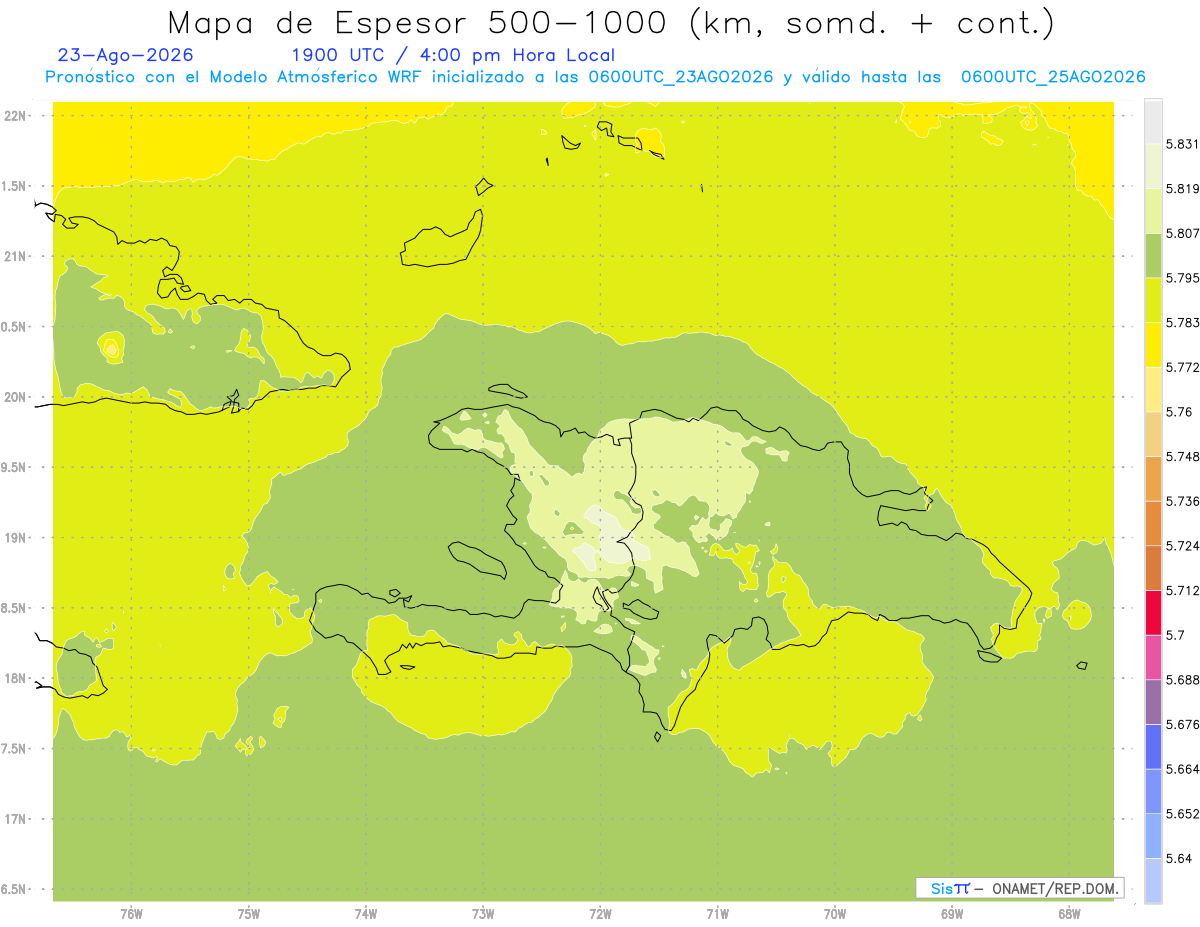
Task: Click the longitude label "73W"
Action: click(x=483, y=914)
